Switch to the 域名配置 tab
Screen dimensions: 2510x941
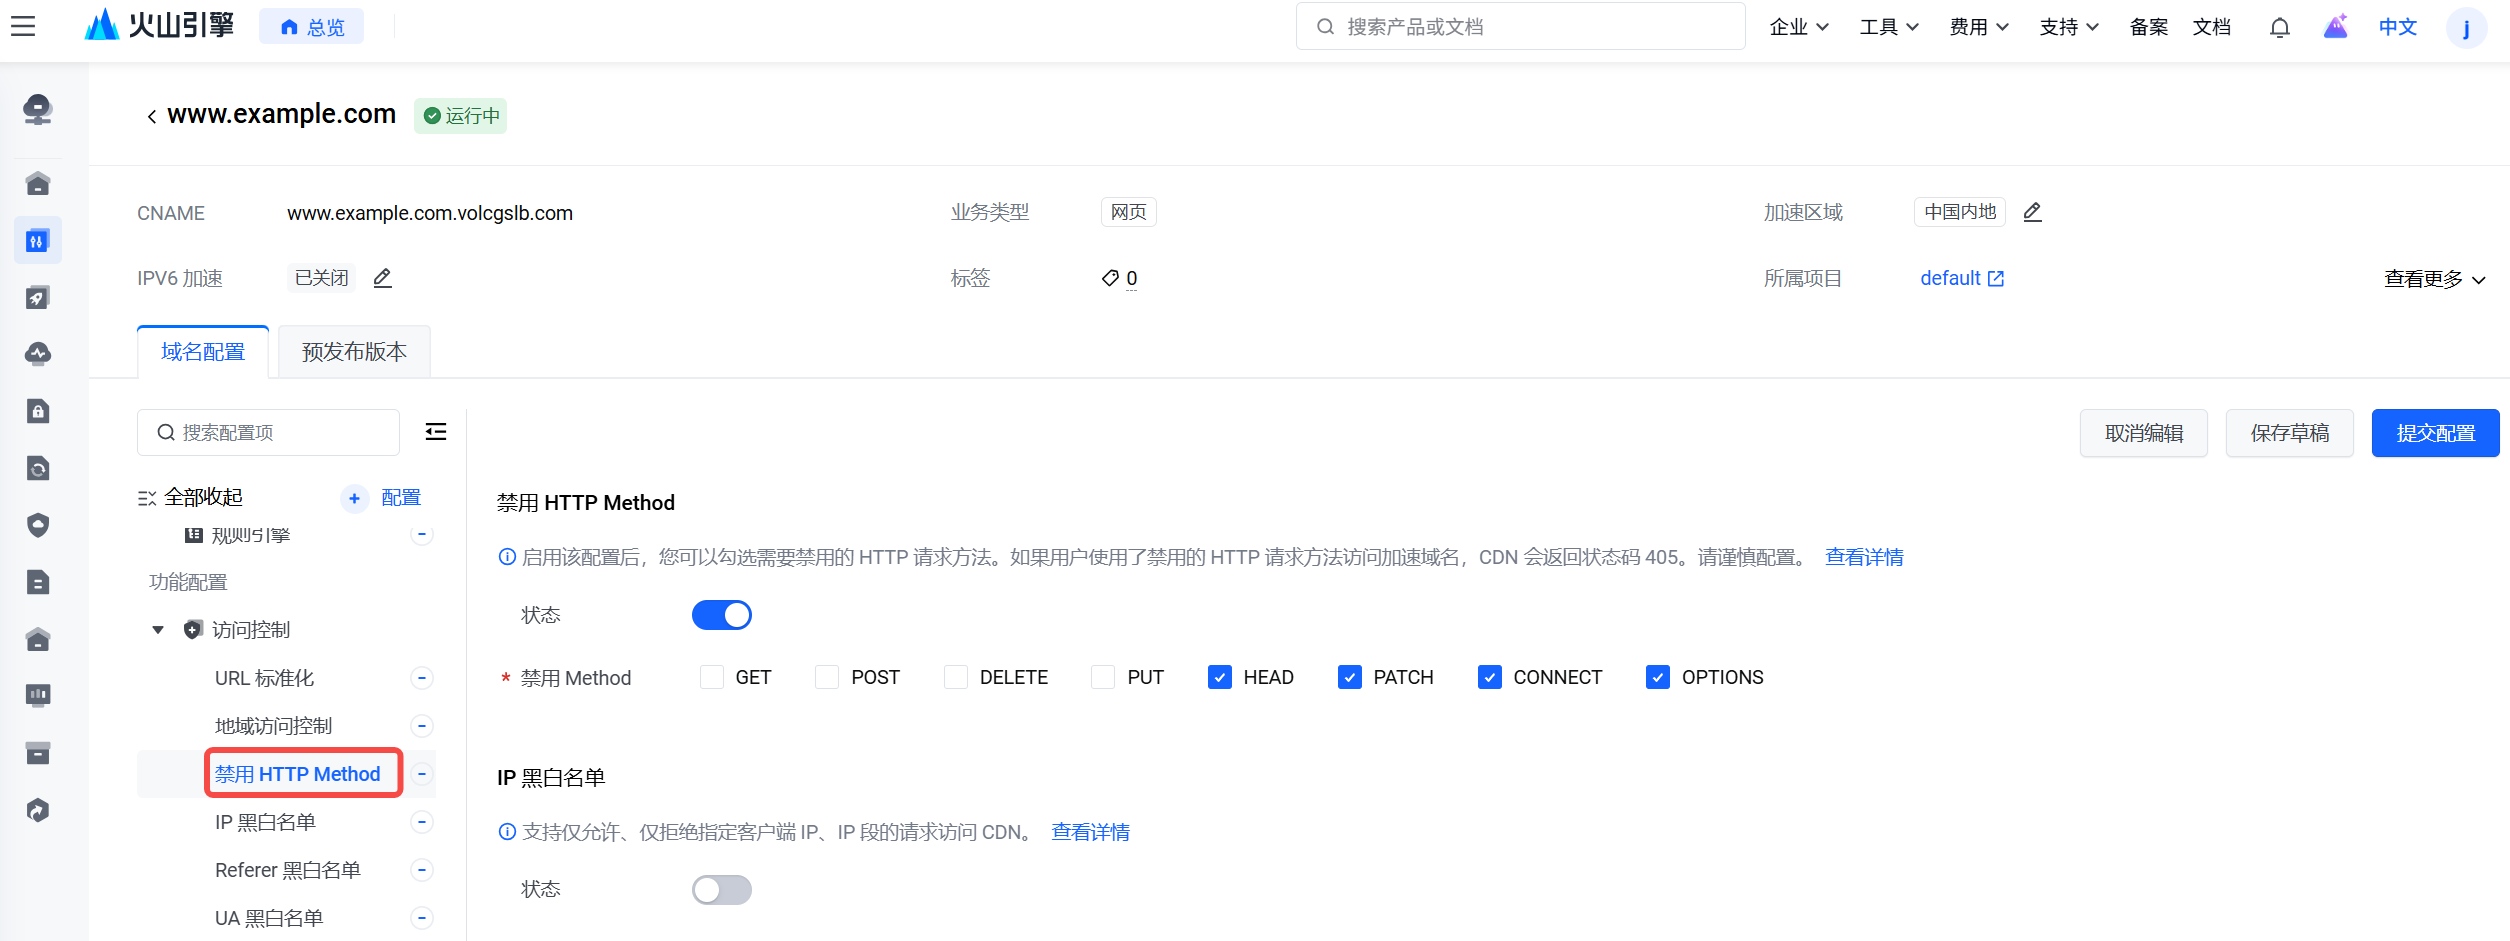click(203, 352)
